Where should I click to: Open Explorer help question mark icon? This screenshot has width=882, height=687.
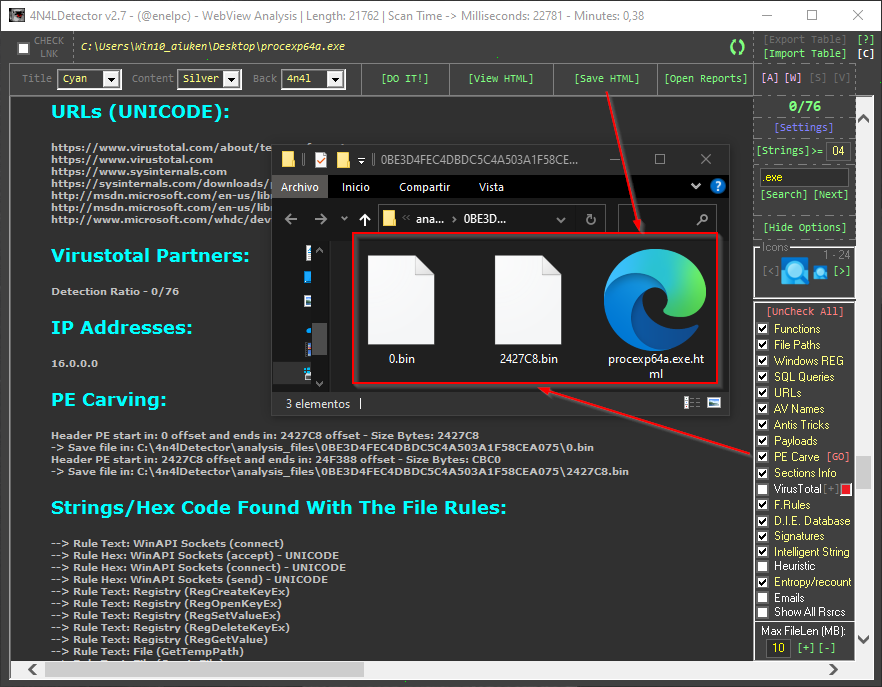(718, 186)
